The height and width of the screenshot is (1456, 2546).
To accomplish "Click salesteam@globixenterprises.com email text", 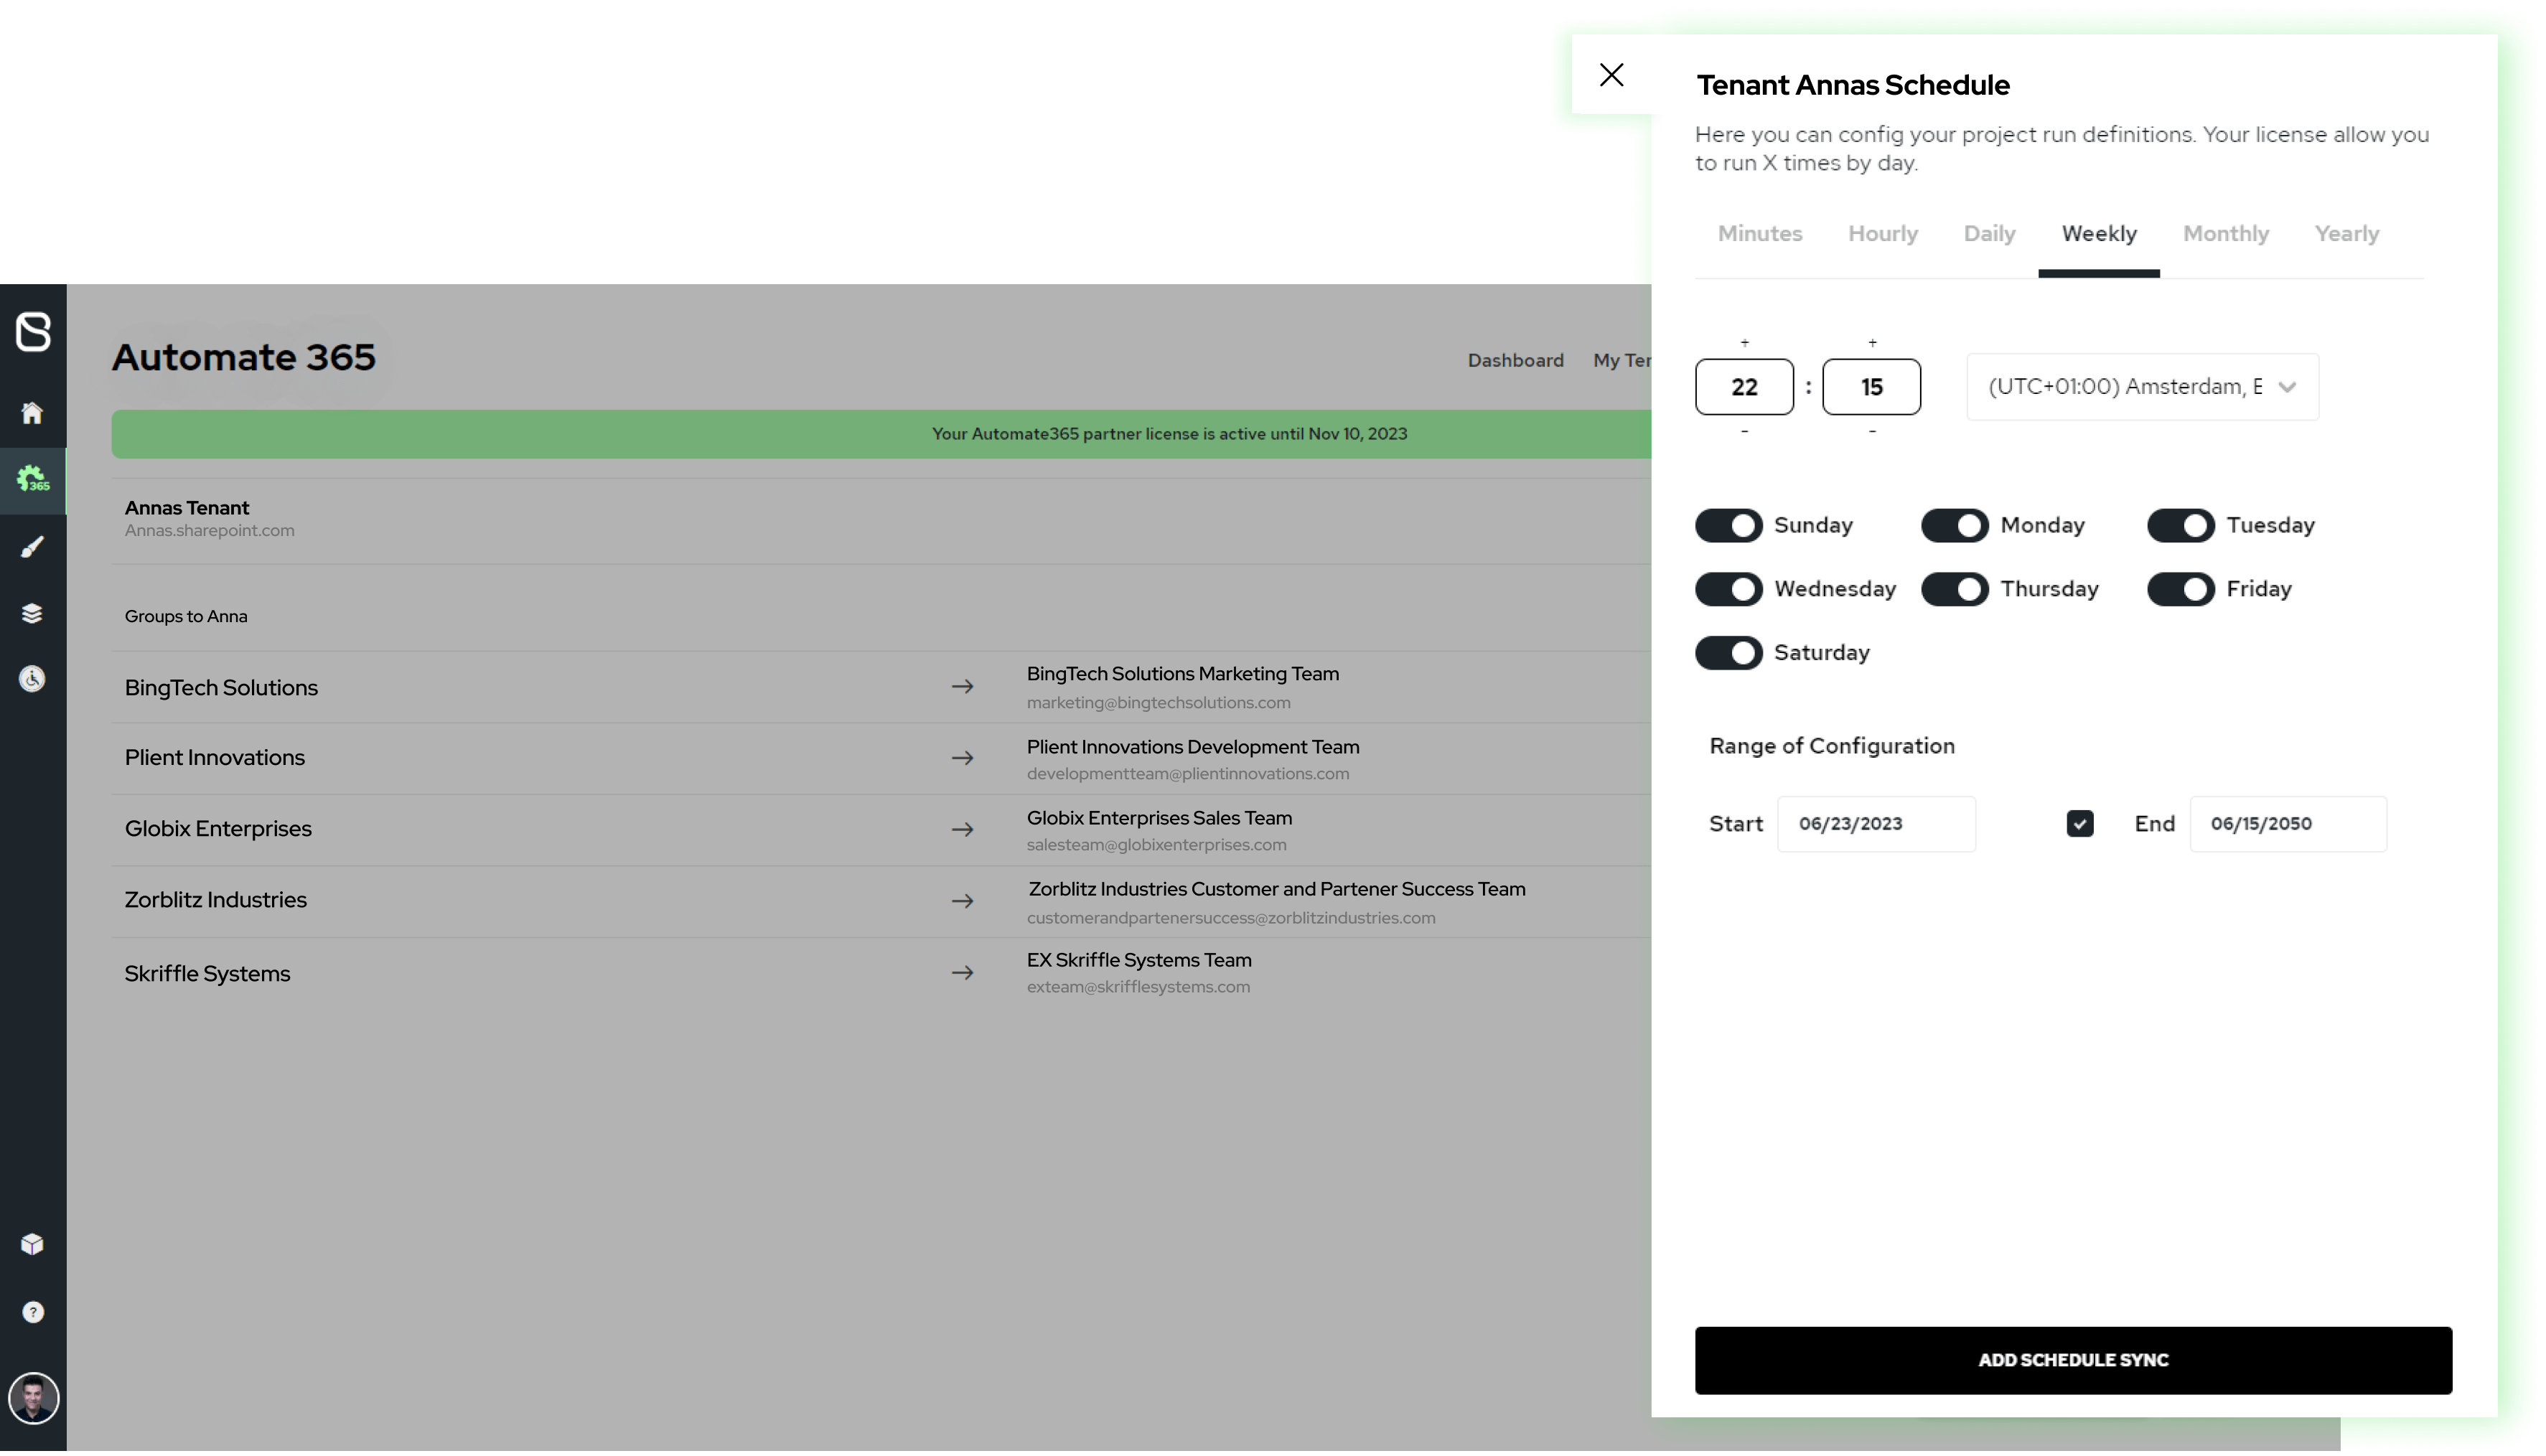I will (1157, 845).
